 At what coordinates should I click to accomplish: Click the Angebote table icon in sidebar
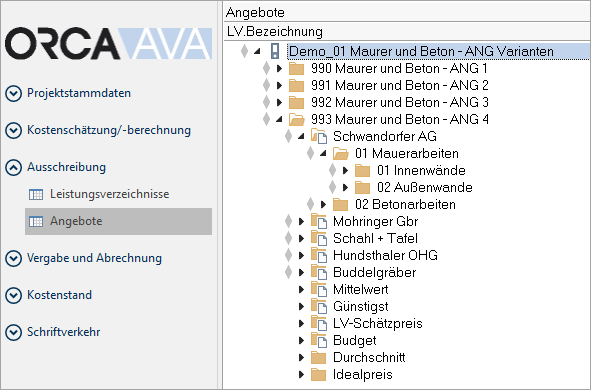point(36,222)
